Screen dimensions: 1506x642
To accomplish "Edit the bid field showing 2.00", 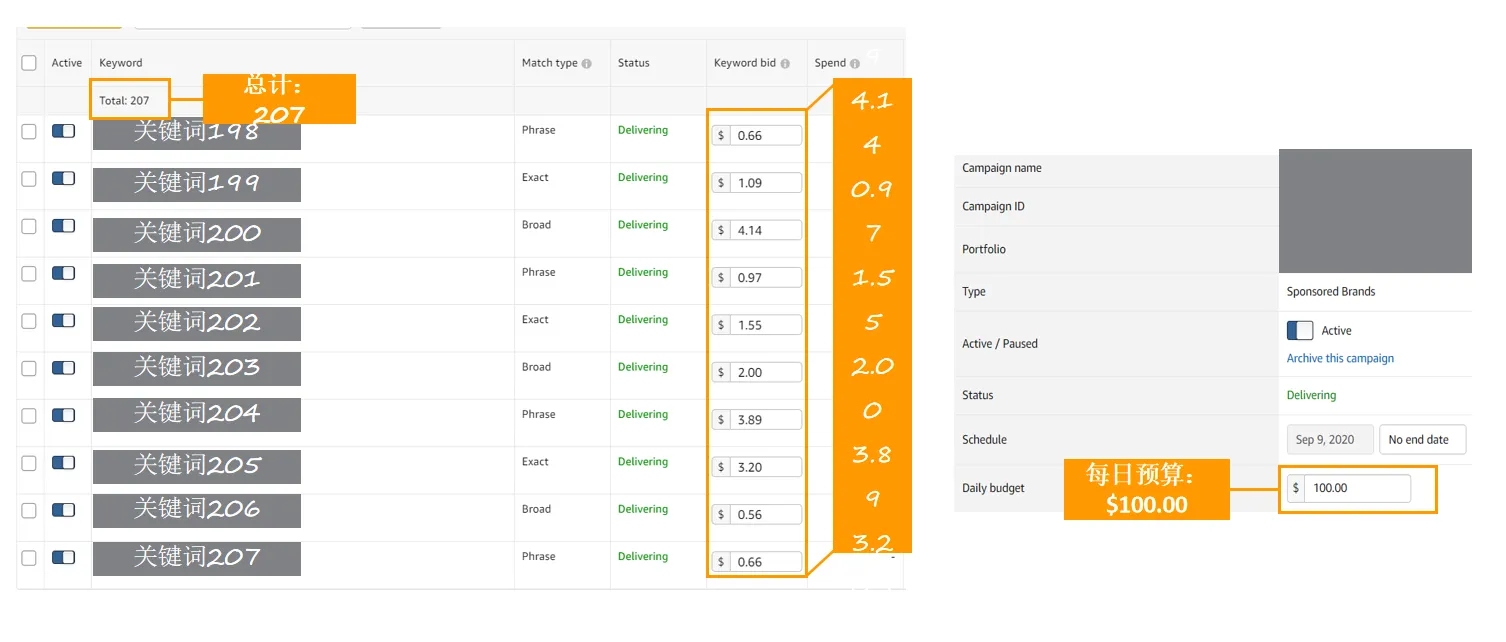I will 766,372.
